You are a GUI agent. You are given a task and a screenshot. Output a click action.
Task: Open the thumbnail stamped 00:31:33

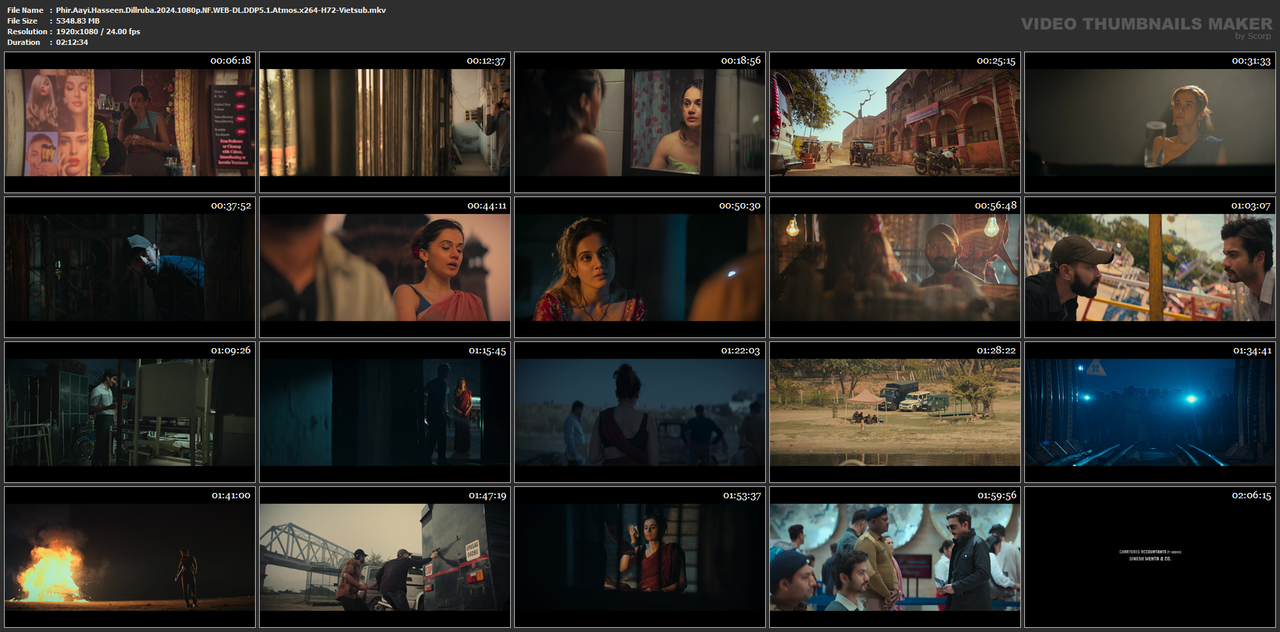1150,122
